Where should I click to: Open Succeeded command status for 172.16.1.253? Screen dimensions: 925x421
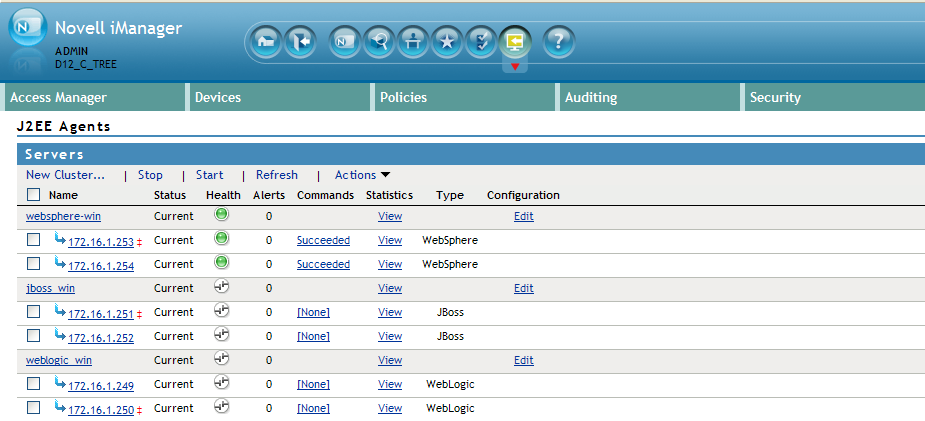323,240
